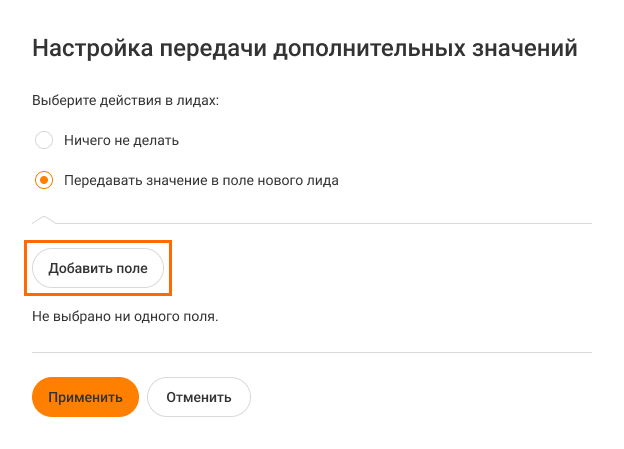Click the "Не выбрано ни одного поля." message

125,317
